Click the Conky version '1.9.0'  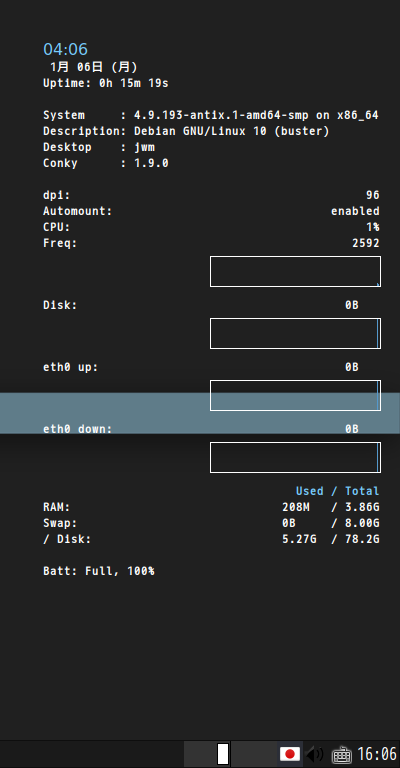151,163
